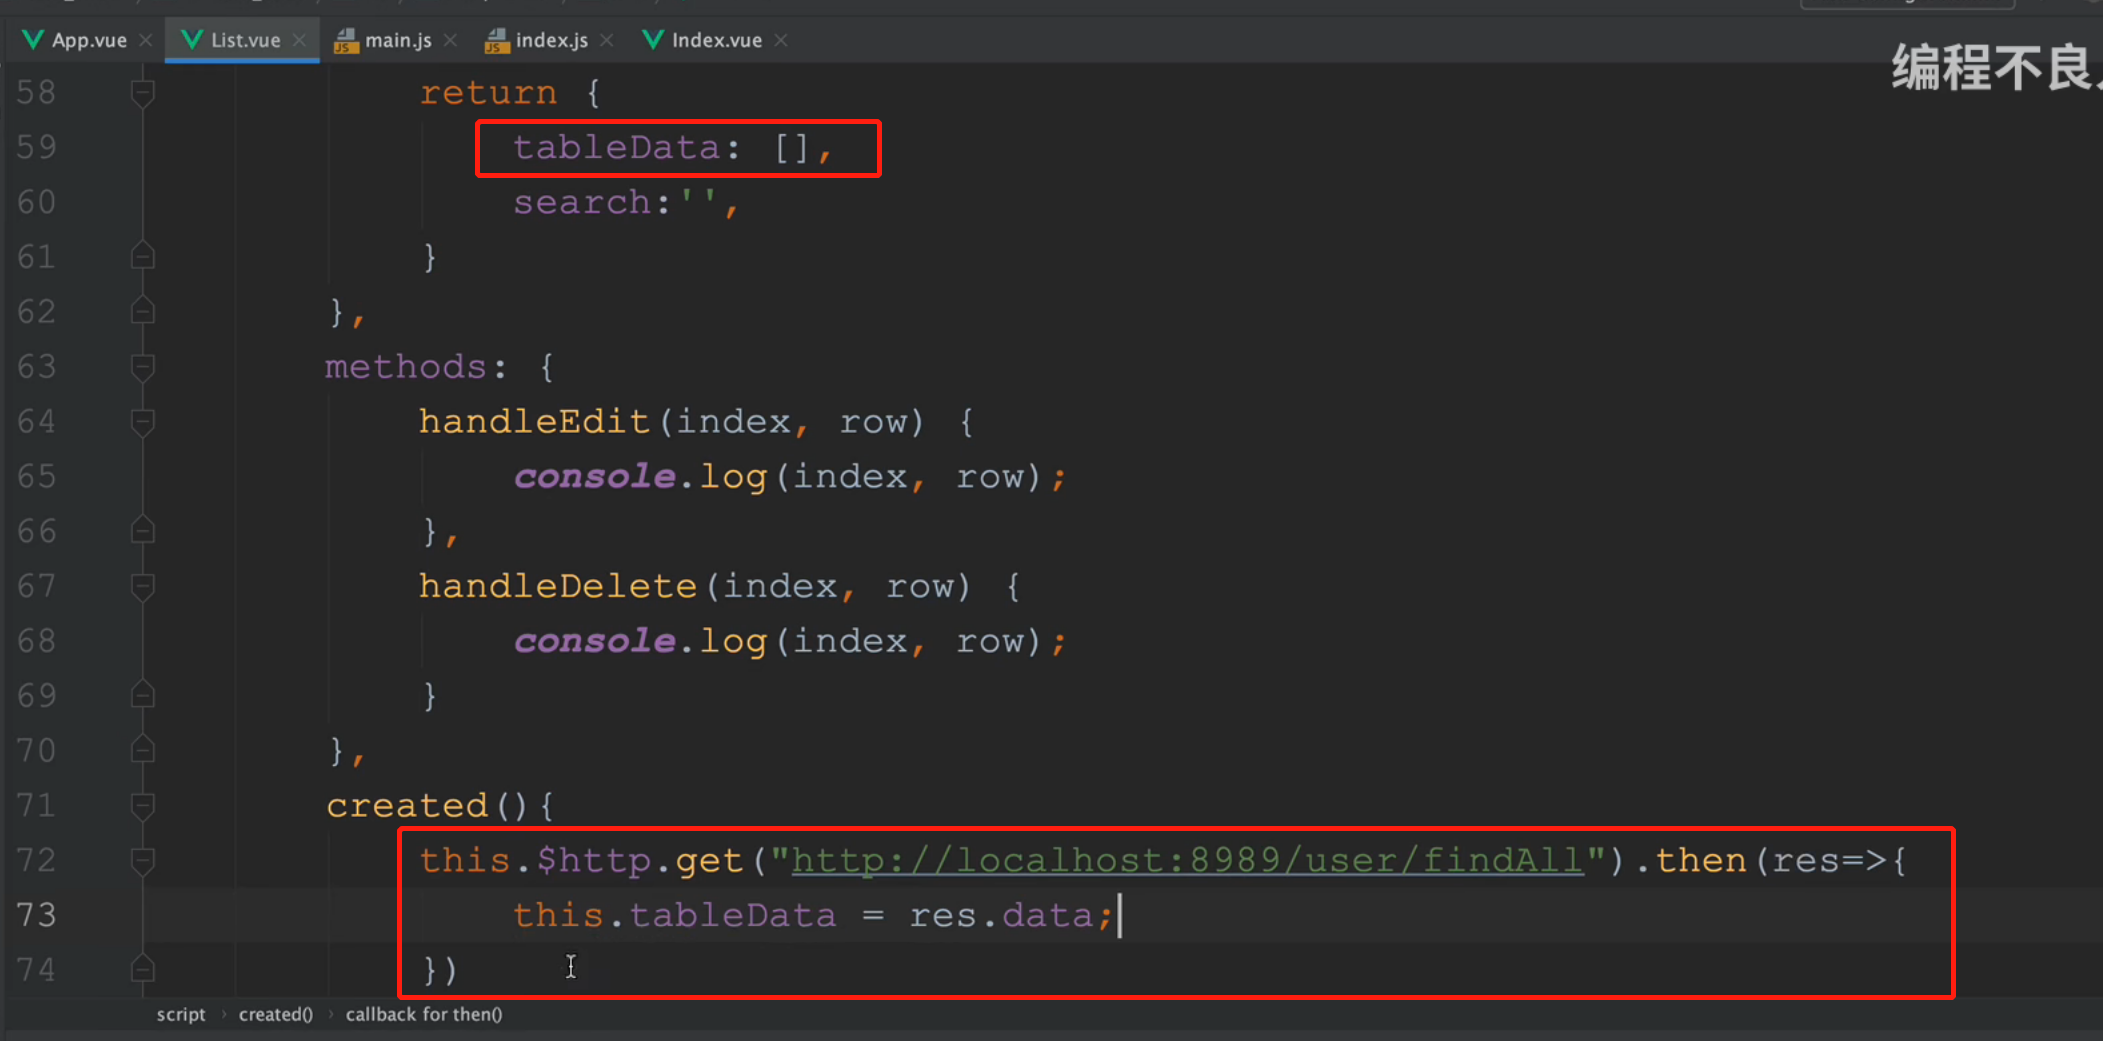
Task: Switch to the Index.vue tab
Action: click(x=716, y=40)
